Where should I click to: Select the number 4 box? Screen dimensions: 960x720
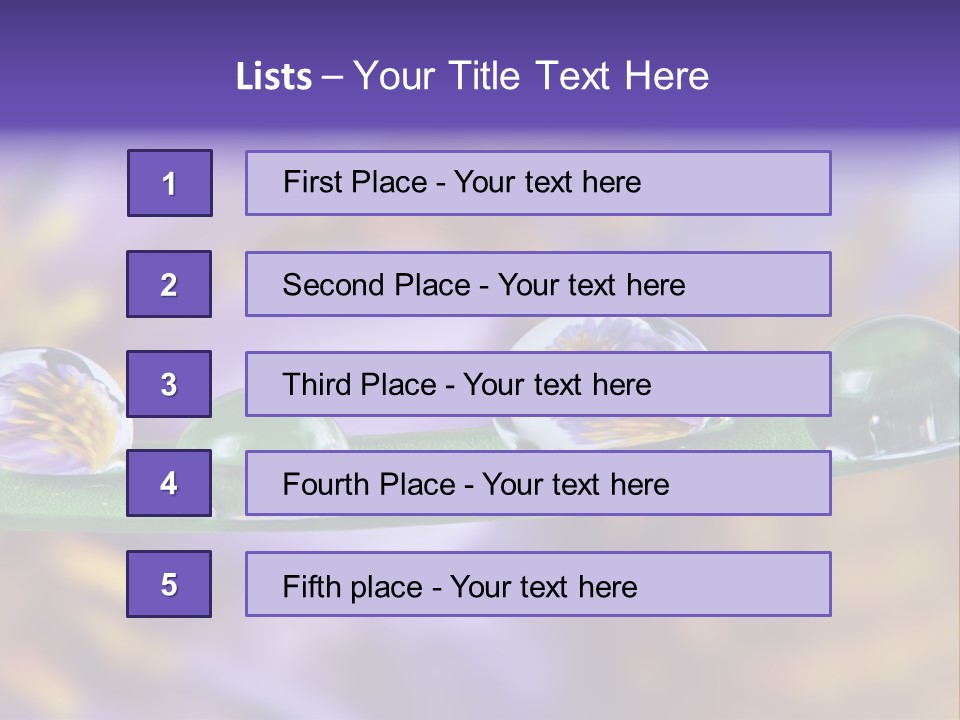tap(169, 483)
